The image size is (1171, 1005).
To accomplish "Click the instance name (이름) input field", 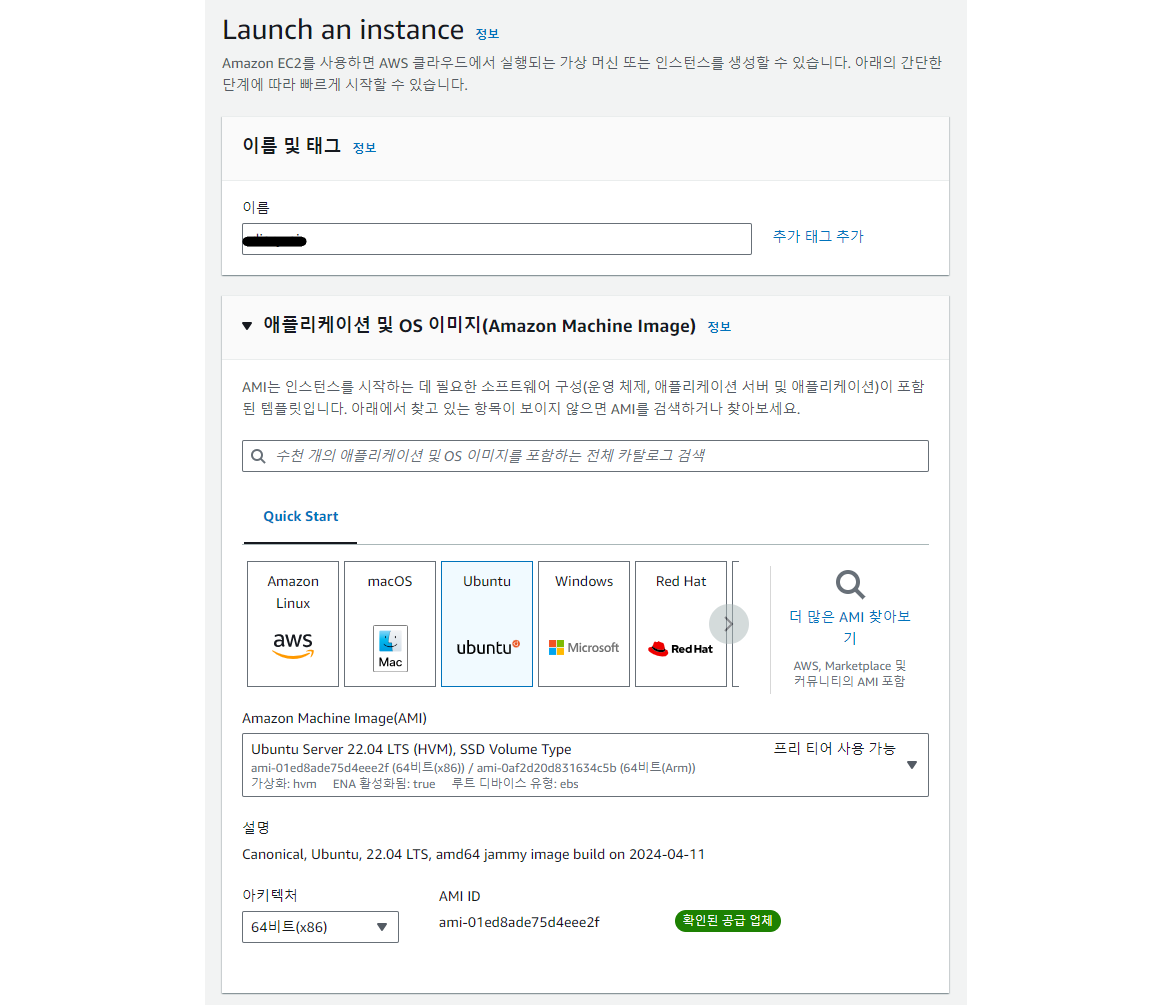I will 497,239.
